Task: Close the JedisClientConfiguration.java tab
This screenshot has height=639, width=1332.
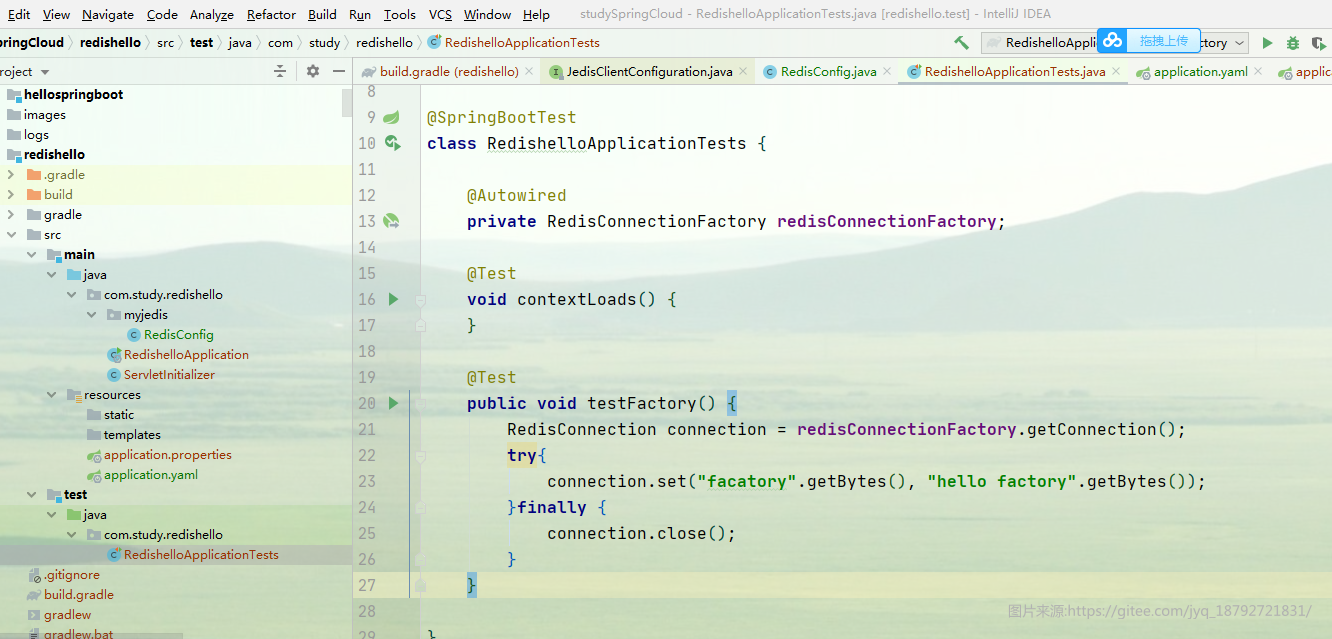Action: (x=744, y=72)
